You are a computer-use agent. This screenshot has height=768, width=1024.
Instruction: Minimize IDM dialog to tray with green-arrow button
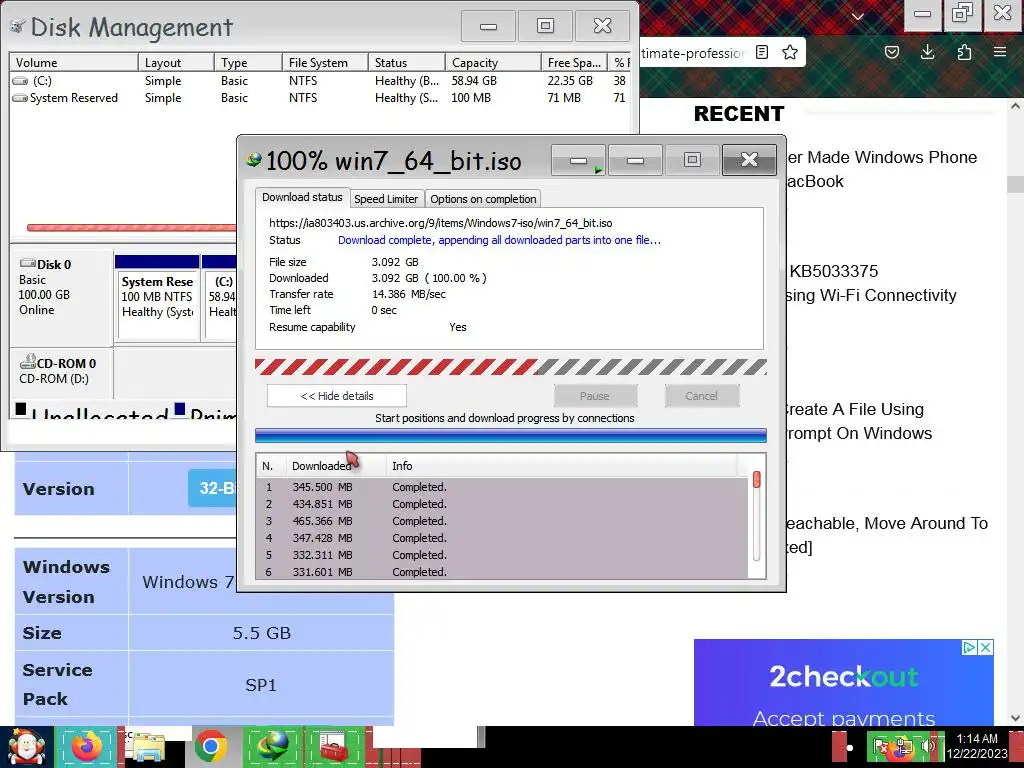579,161
